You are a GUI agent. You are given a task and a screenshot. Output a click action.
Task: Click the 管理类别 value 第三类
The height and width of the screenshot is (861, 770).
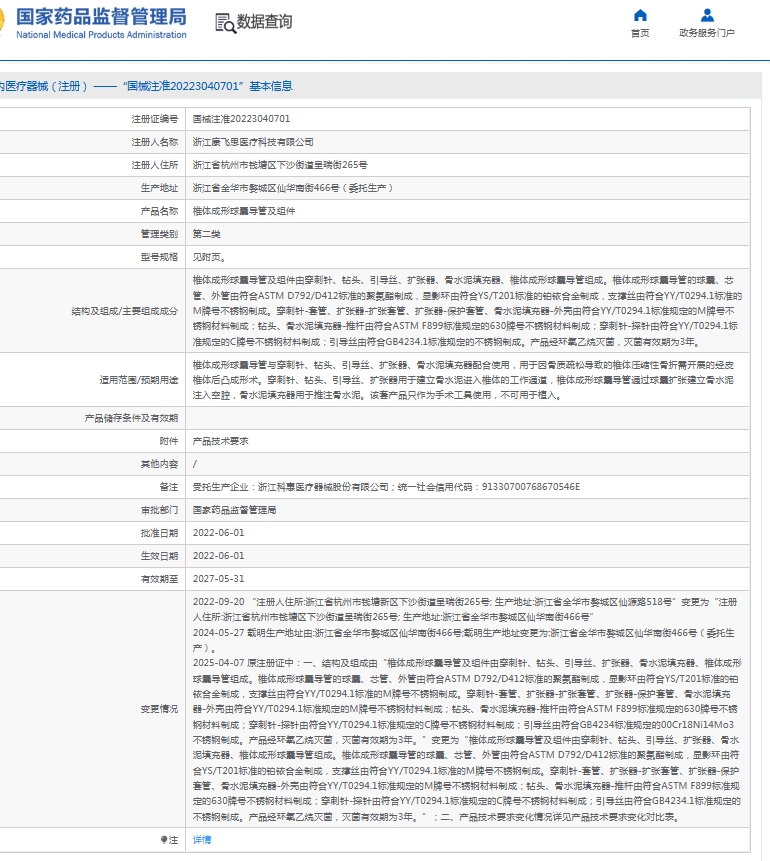pyautogui.click(x=207, y=234)
